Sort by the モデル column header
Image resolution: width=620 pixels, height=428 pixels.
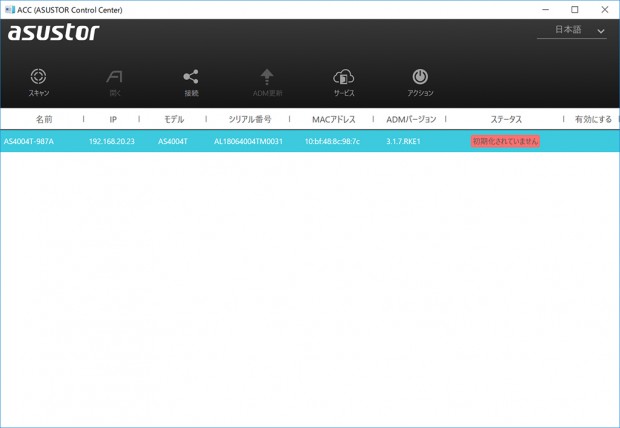click(174, 119)
